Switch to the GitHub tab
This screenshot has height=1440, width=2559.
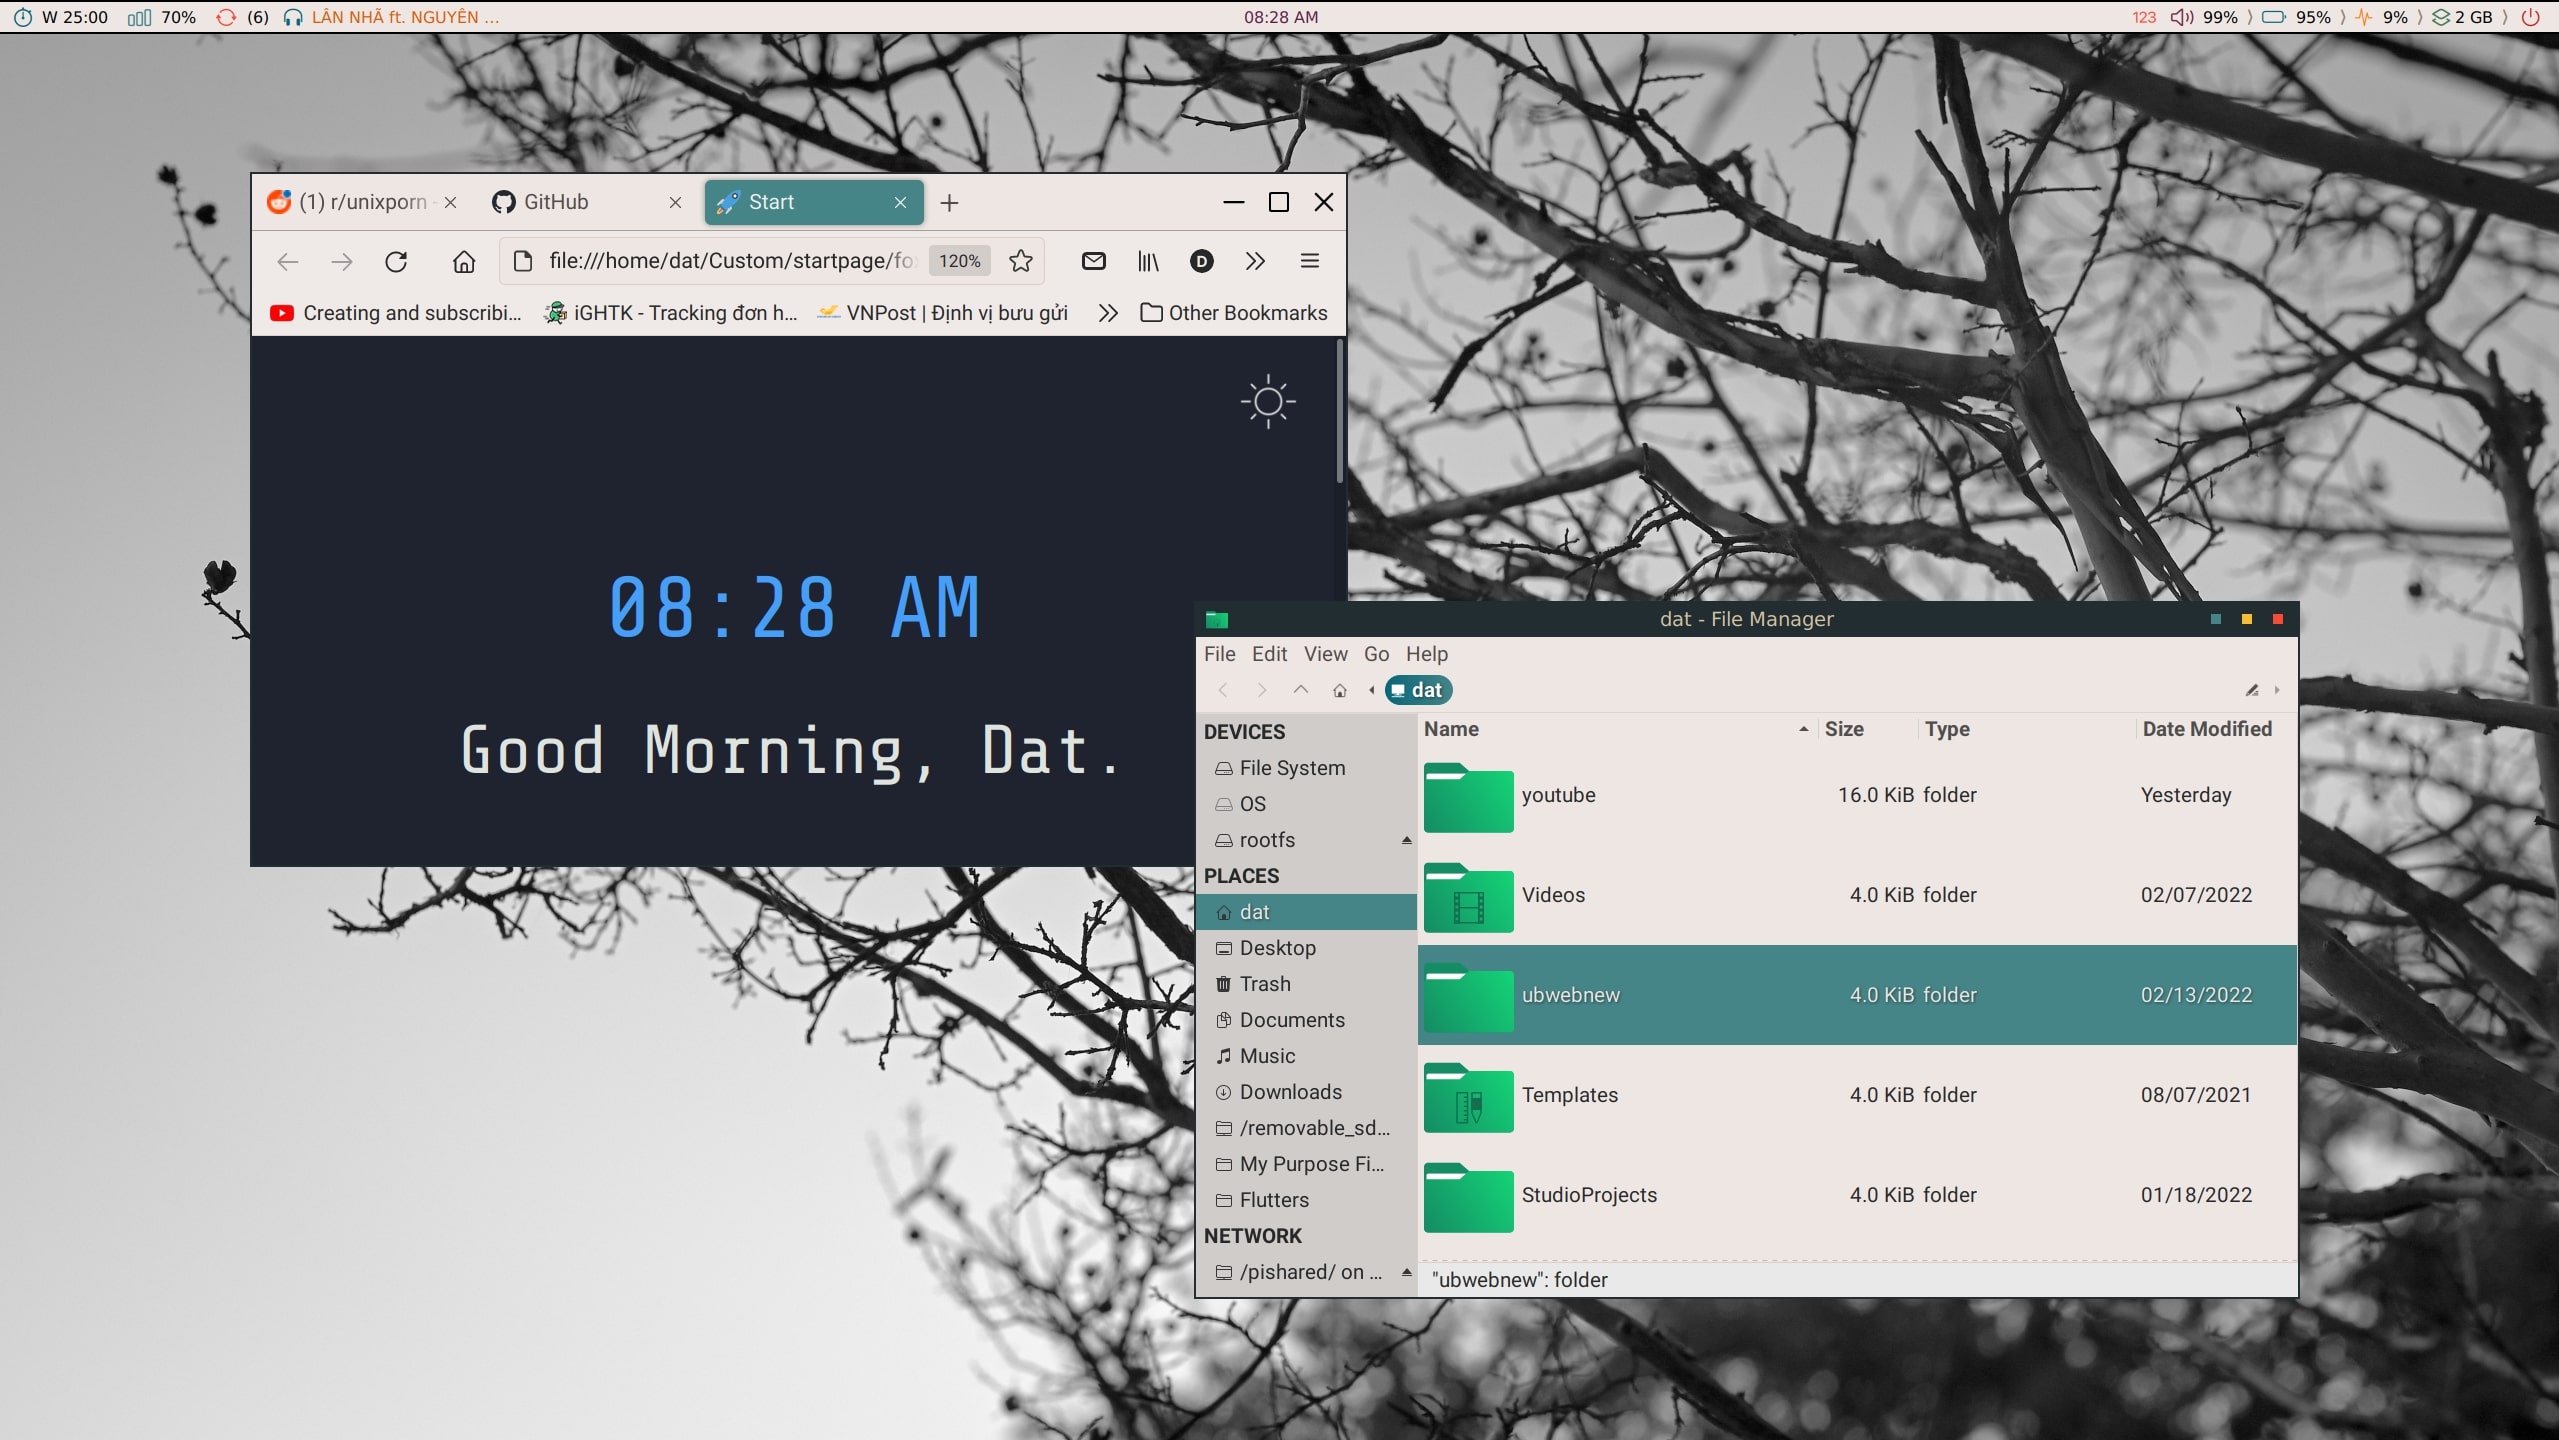[556, 202]
